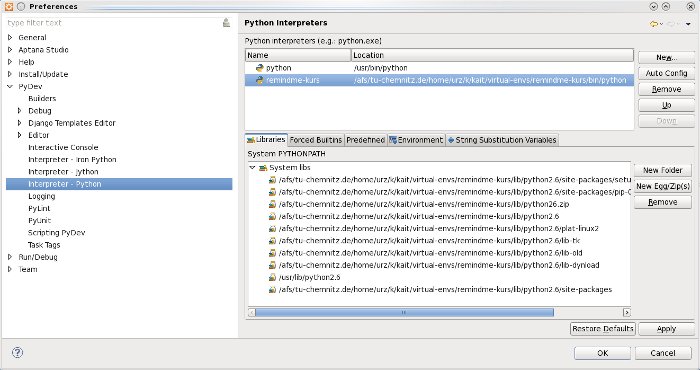The height and width of the screenshot is (370, 700).
Task: Click the Cancel button
Action: 662,353
